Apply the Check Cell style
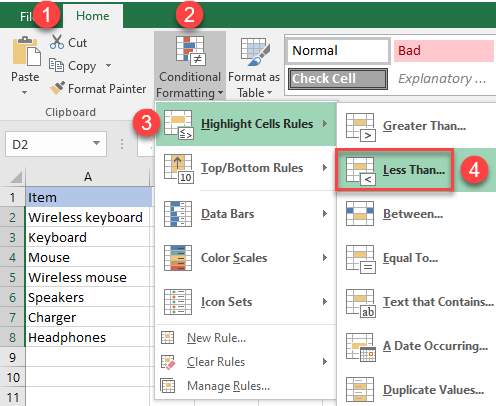This screenshot has height=406, width=496. [x=338, y=79]
